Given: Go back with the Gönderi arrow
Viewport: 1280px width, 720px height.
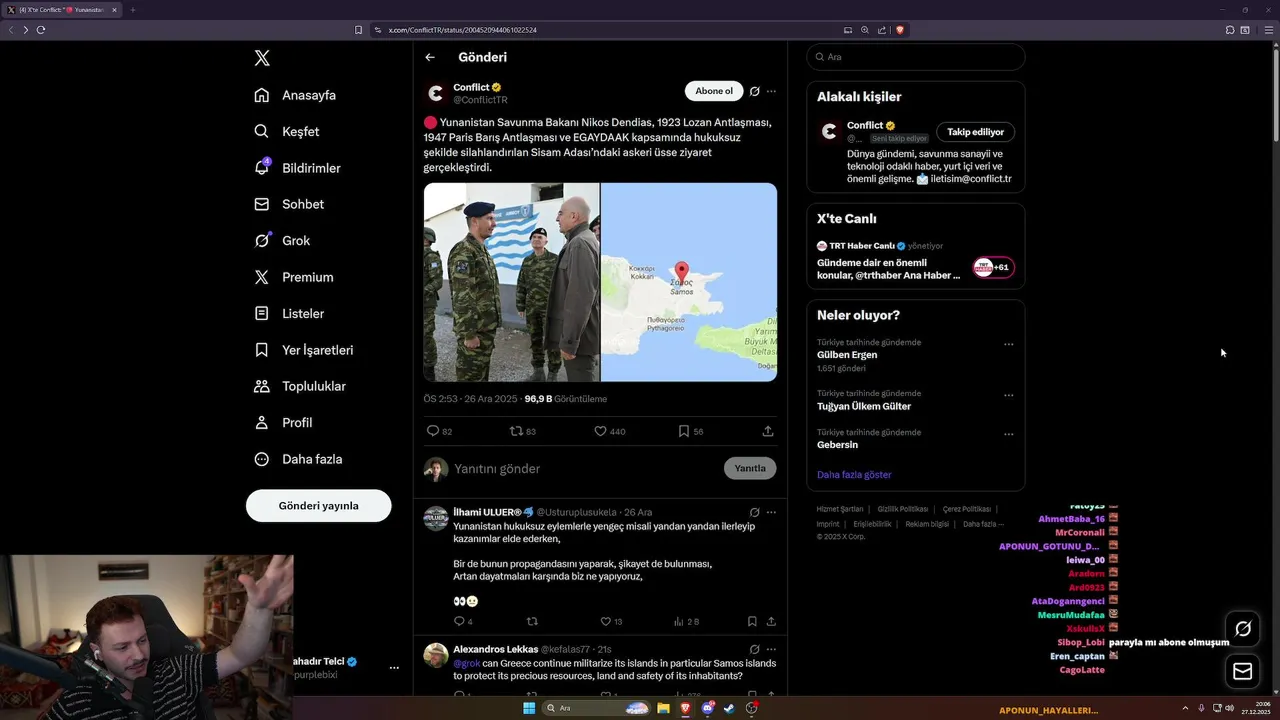Looking at the screenshot, I should tap(430, 57).
